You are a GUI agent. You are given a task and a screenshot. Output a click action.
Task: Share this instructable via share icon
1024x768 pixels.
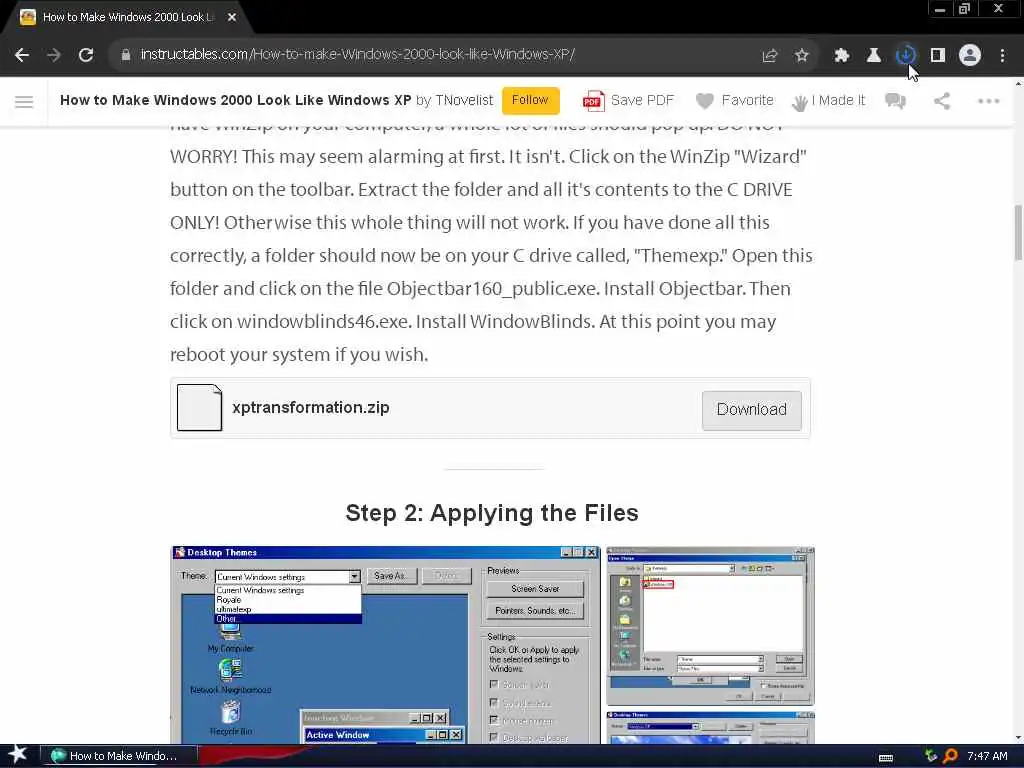tap(942, 101)
